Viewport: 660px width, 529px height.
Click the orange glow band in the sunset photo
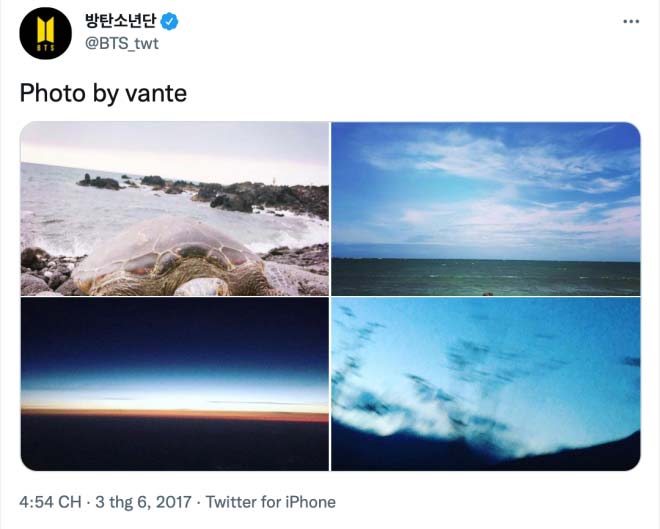tap(175, 413)
